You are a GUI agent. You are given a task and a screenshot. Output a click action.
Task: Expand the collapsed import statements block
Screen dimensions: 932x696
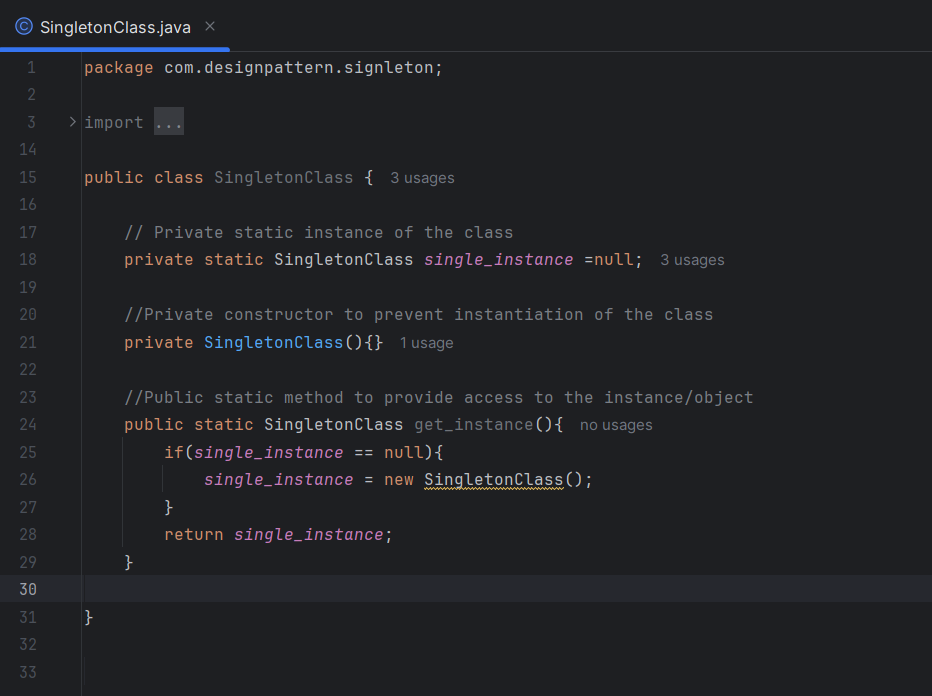coord(168,121)
